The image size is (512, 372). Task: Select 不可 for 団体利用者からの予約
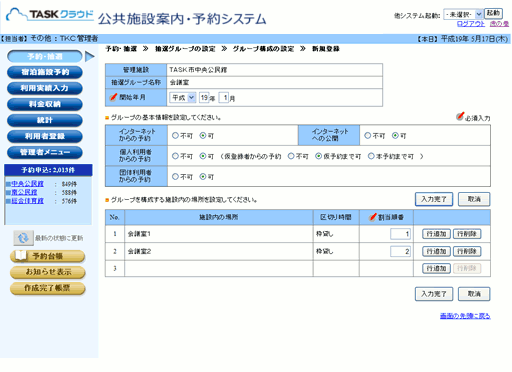point(175,177)
